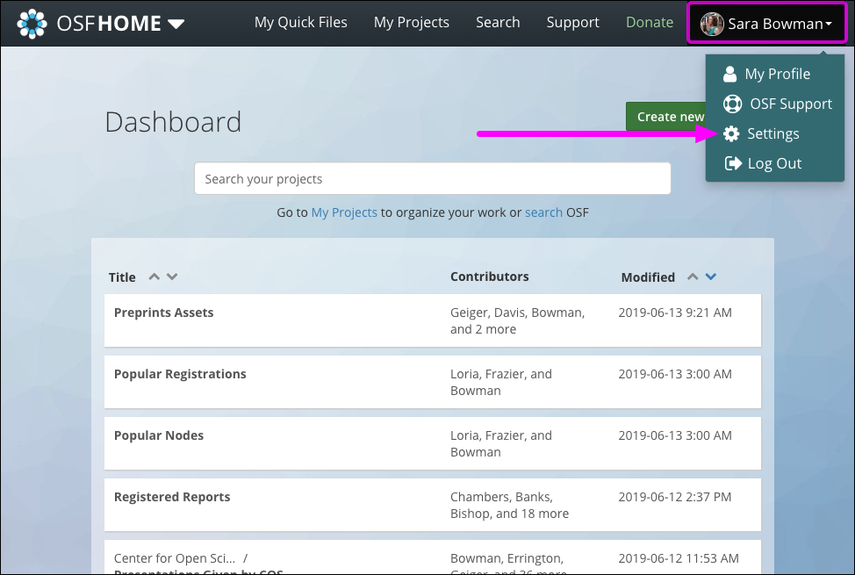This screenshot has height=575, width=855.
Task: Toggle the Sara Bowman user menu
Action: pyautogui.click(x=767, y=23)
